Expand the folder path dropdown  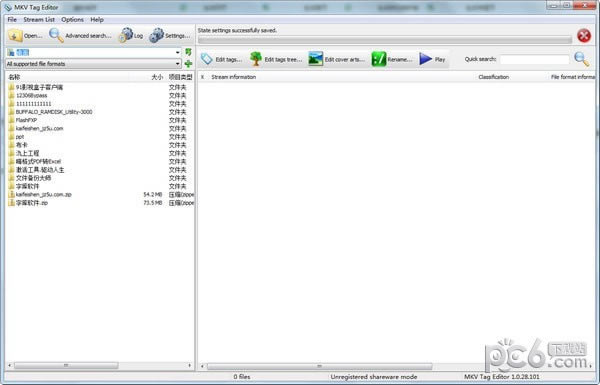[178, 52]
